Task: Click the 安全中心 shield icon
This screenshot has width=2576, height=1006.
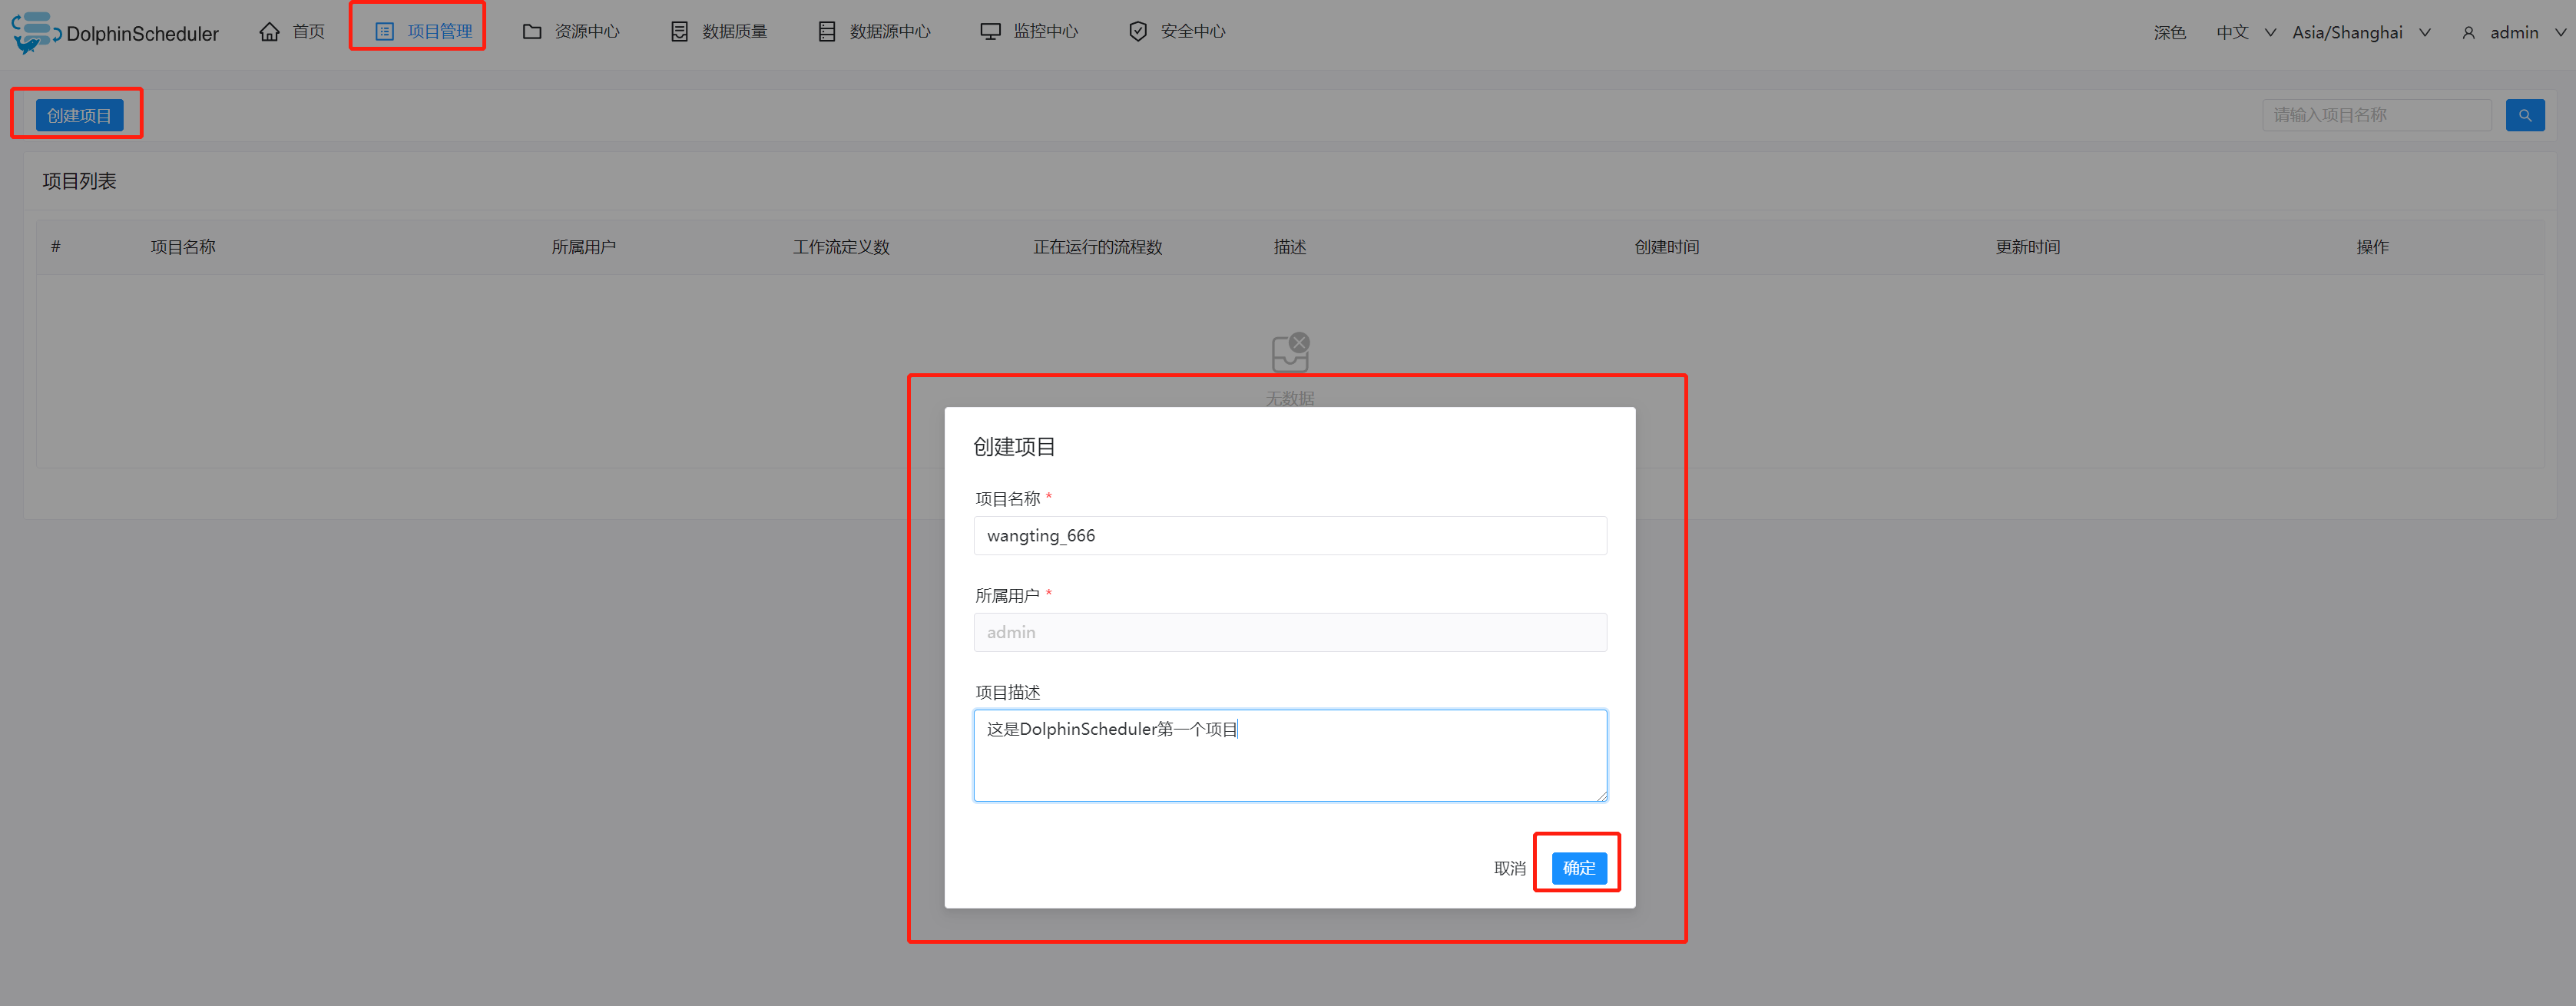Action: 1138,32
